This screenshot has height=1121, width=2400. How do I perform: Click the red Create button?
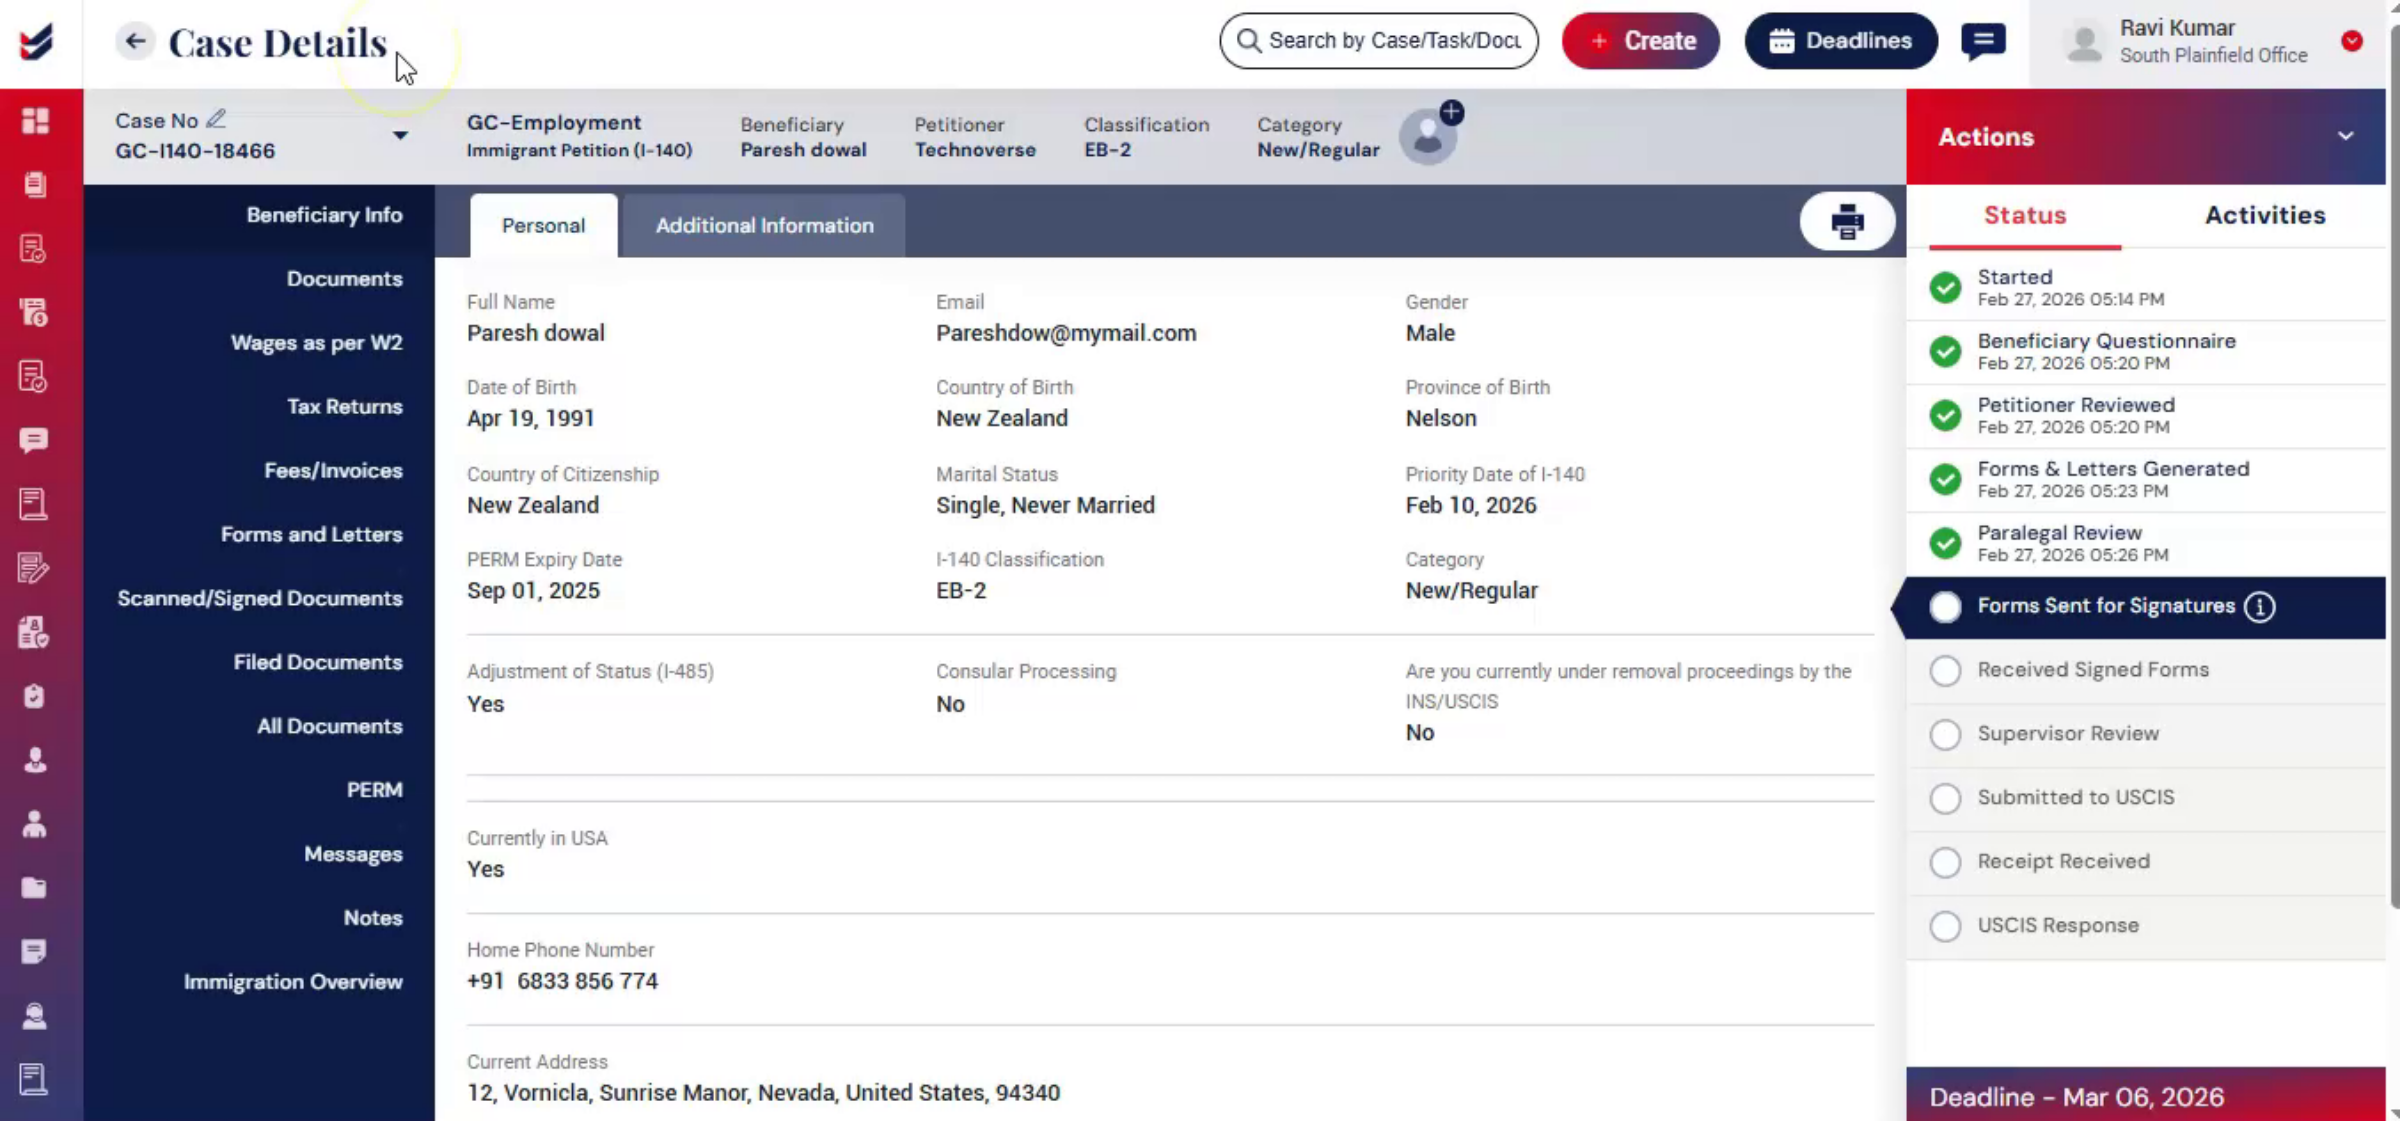click(x=1641, y=41)
